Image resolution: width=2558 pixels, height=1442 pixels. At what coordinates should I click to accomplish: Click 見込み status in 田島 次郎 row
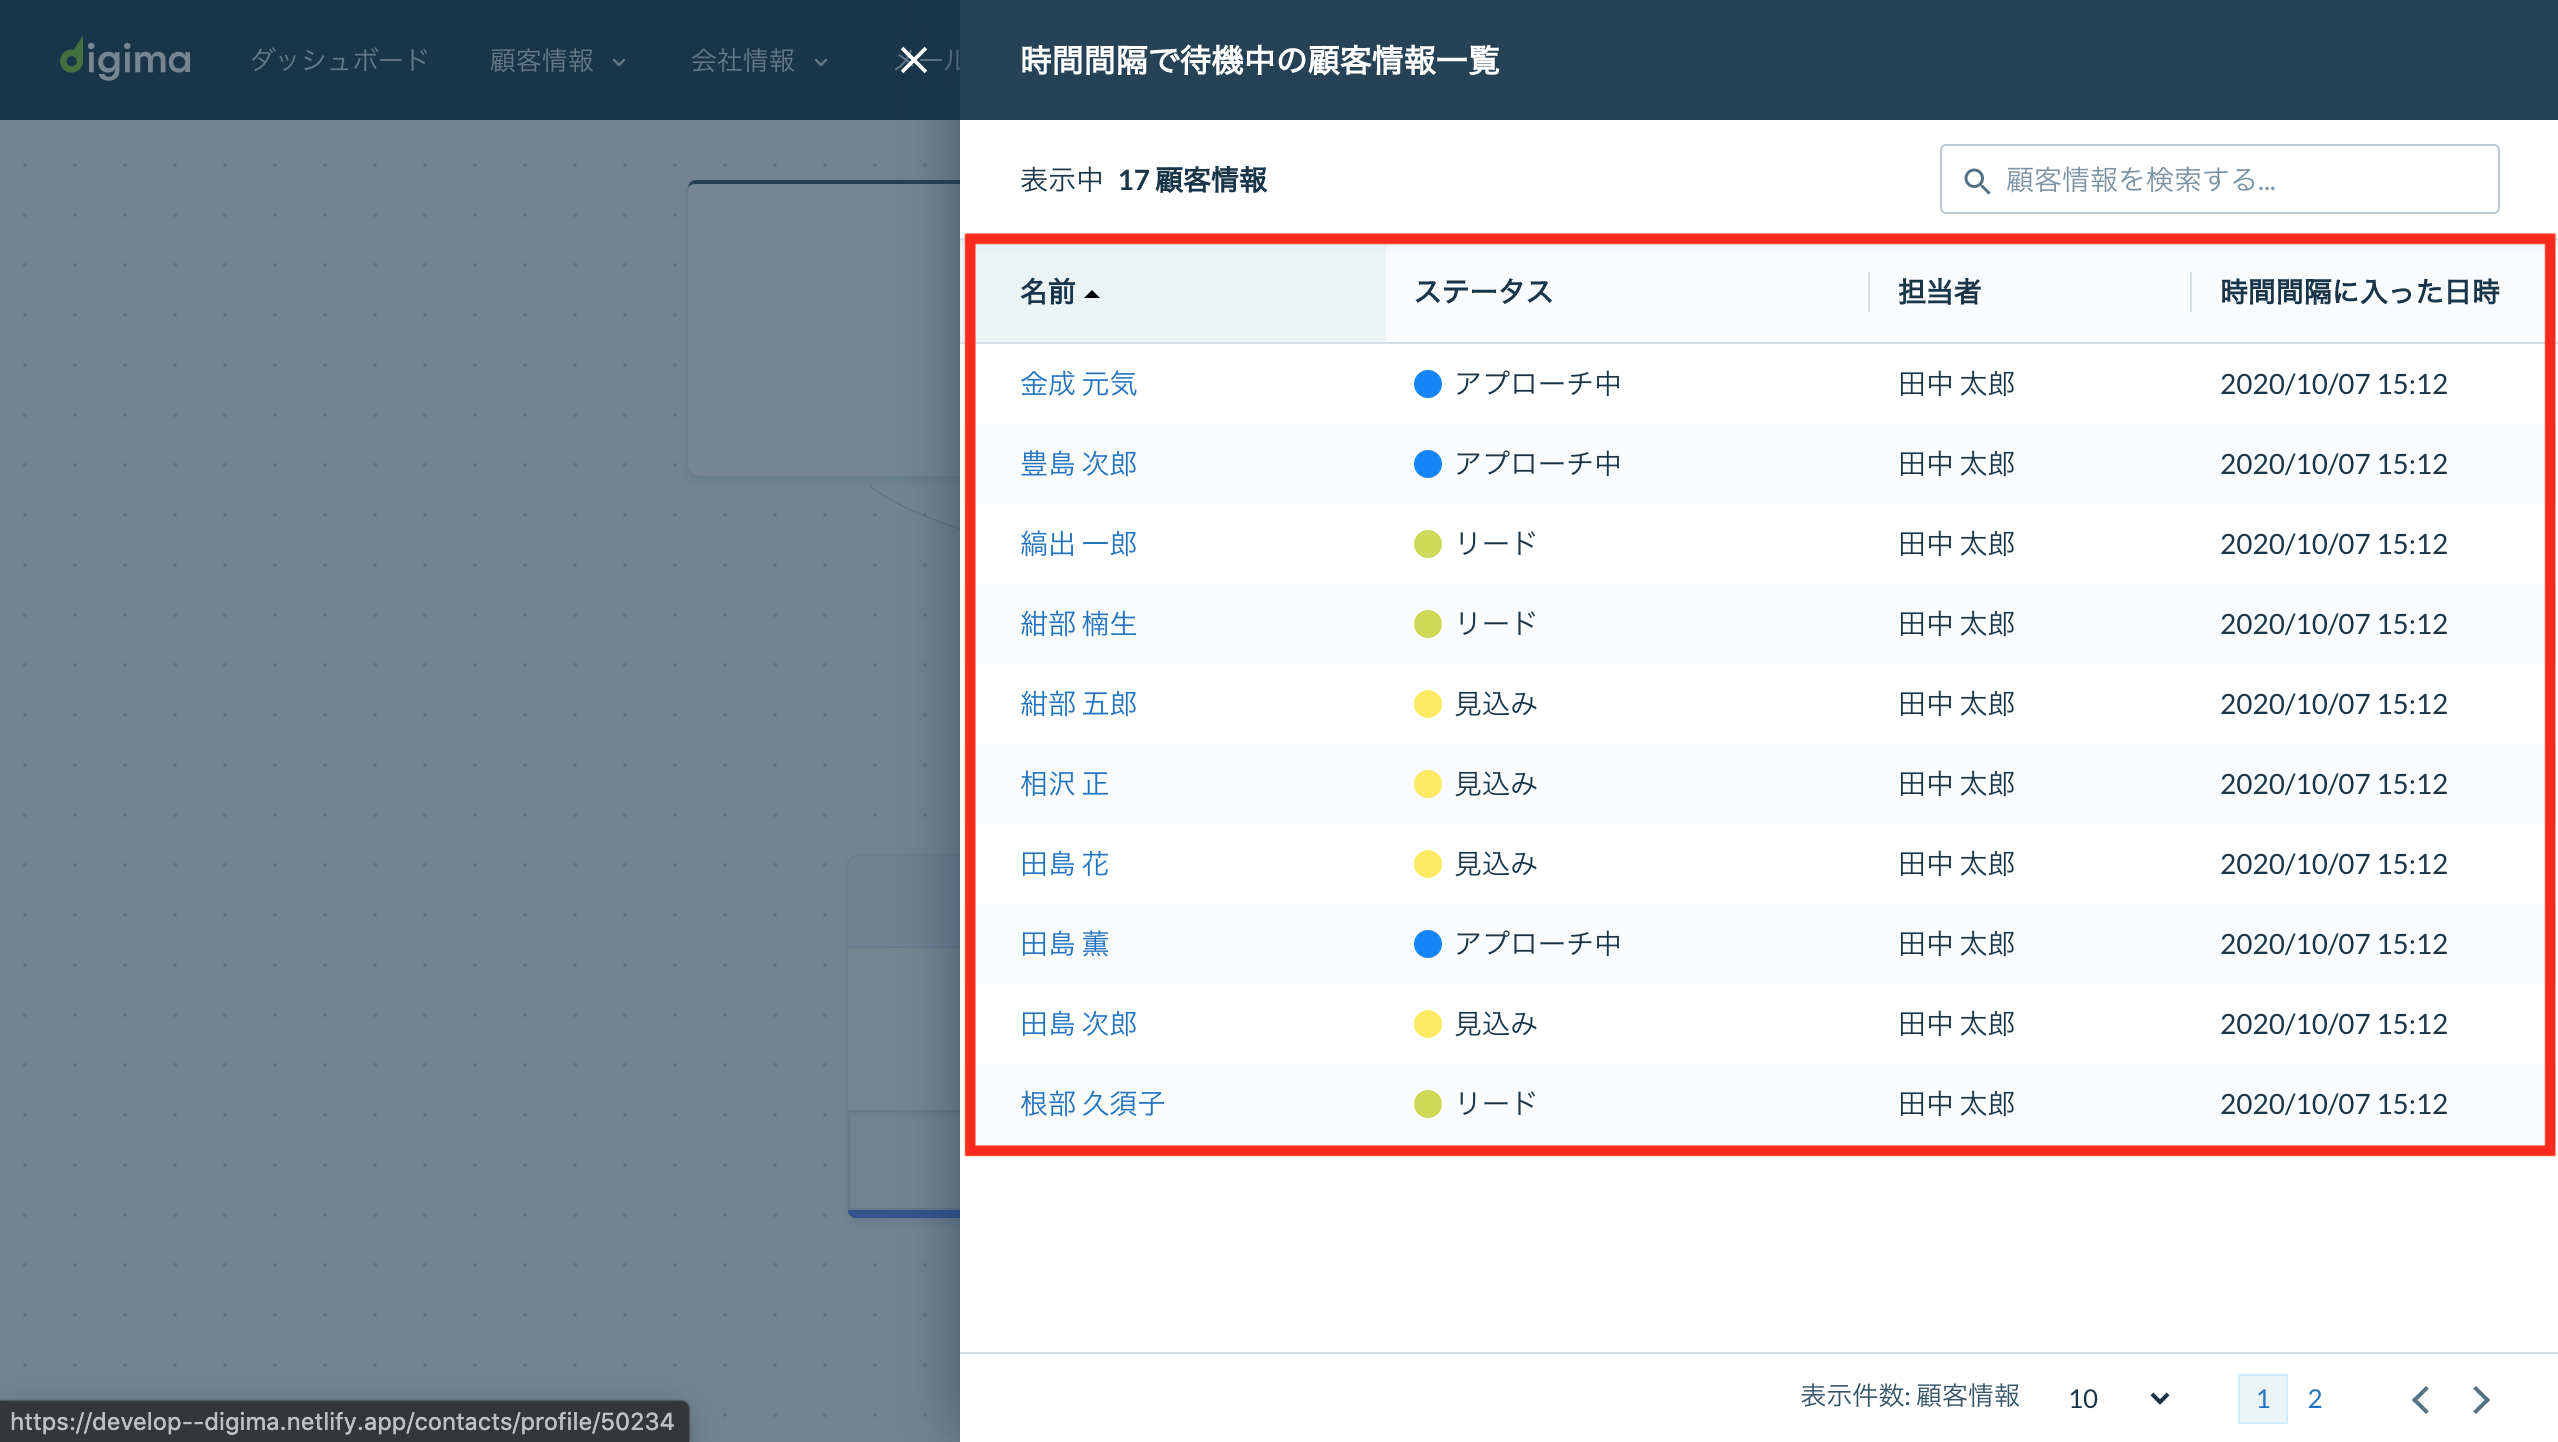[1496, 1024]
